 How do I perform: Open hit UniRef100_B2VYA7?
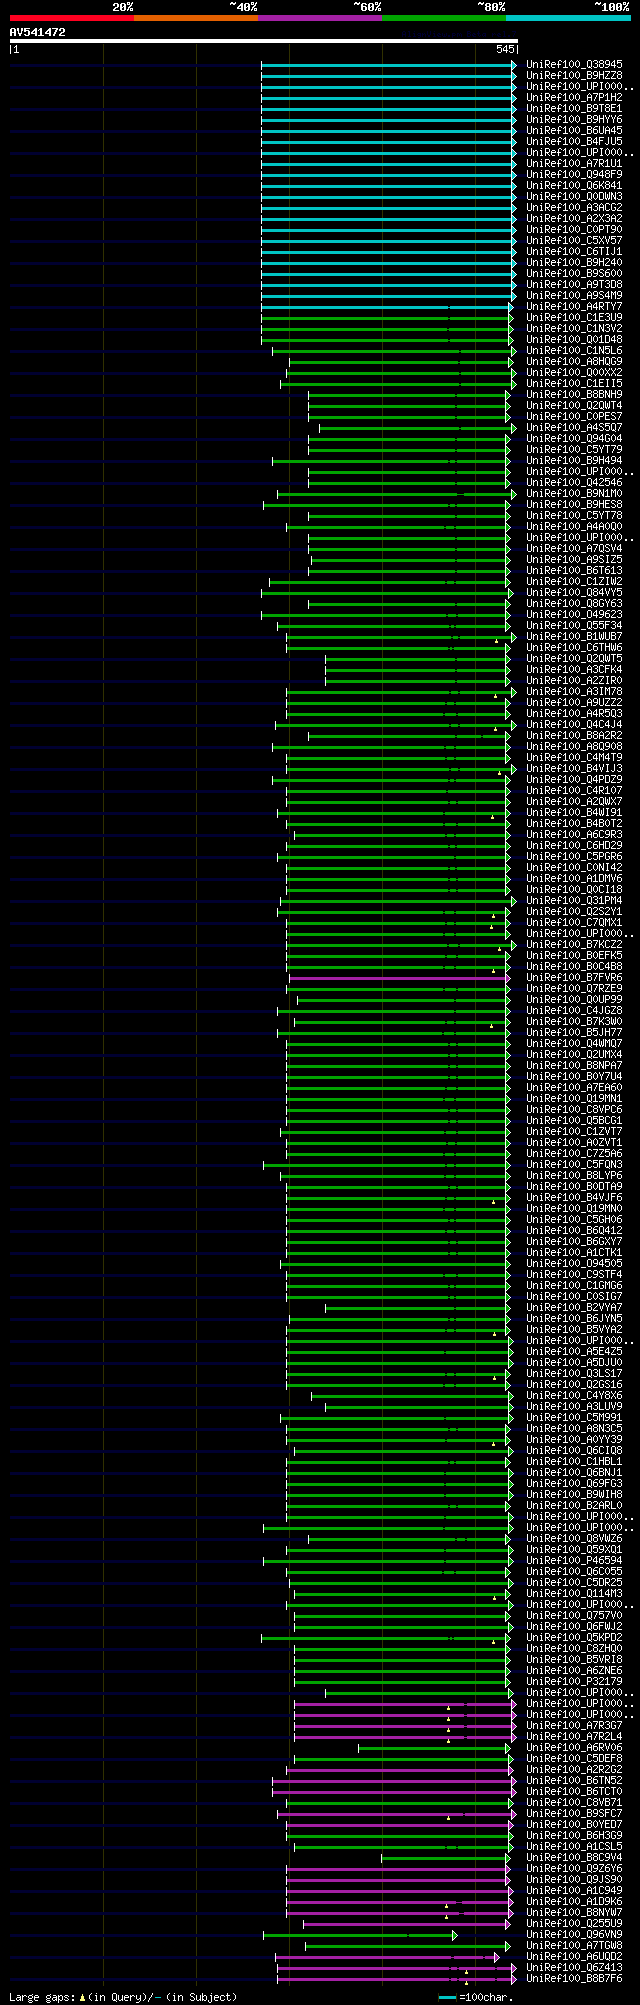(575, 1308)
